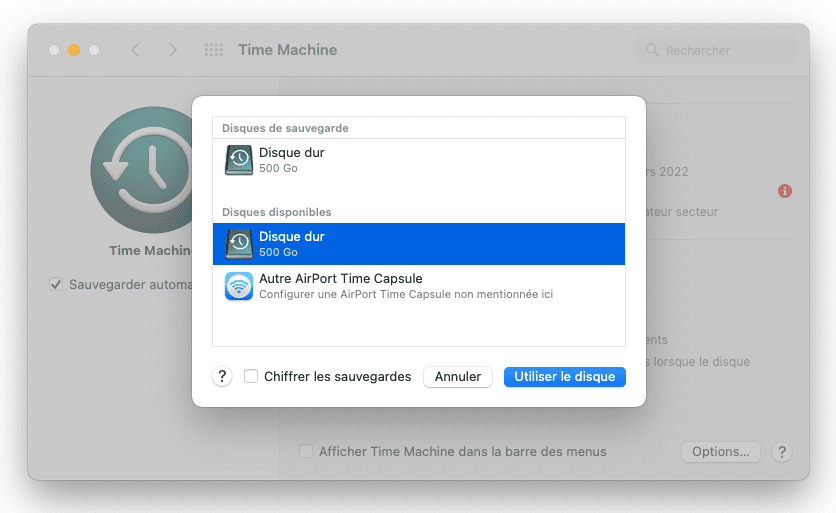Open the show-all preferences grid icon

(213, 50)
